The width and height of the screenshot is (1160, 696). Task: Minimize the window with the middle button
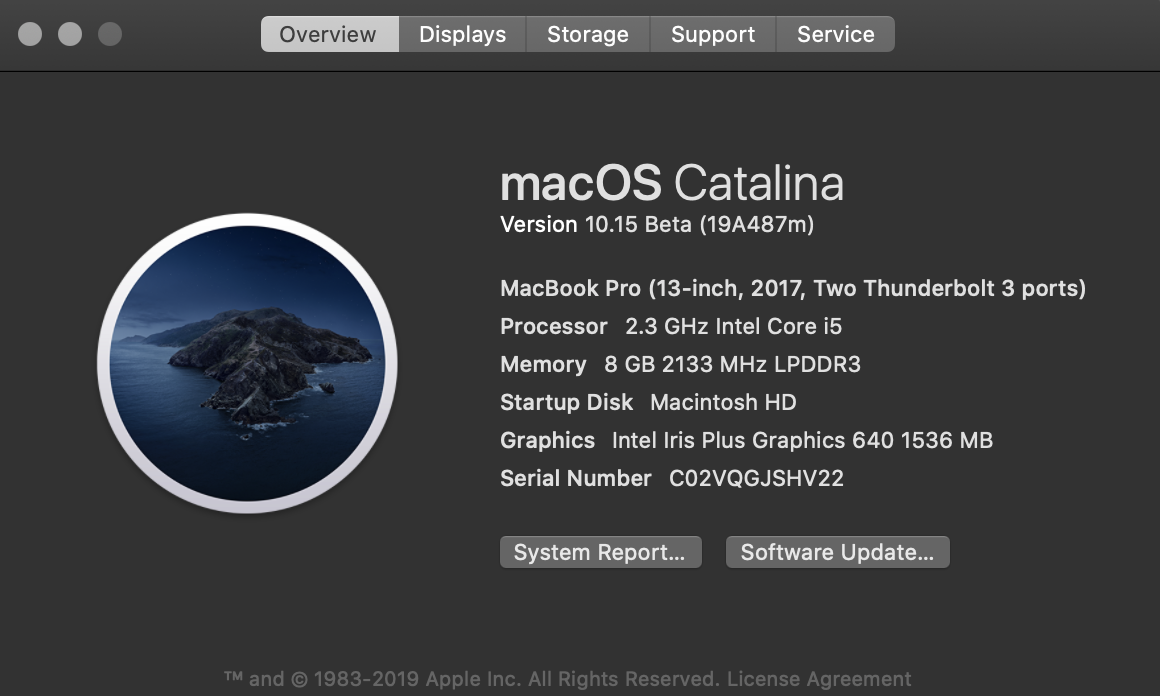70,34
